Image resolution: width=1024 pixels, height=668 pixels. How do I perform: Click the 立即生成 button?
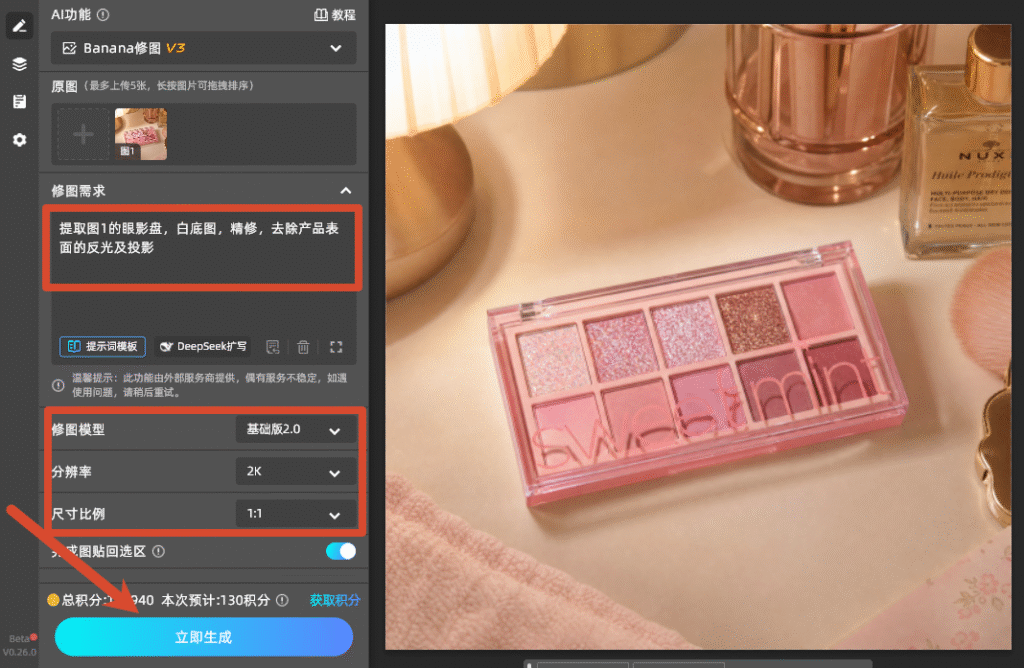tap(204, 637)
